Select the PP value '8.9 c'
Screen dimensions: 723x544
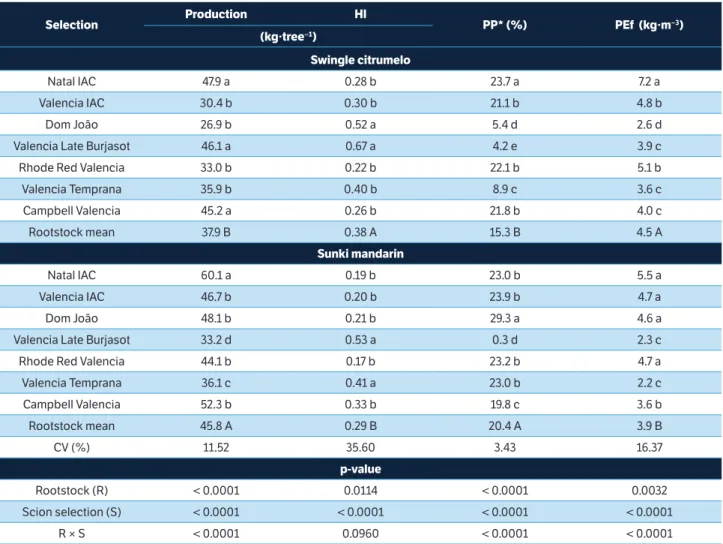504,189
